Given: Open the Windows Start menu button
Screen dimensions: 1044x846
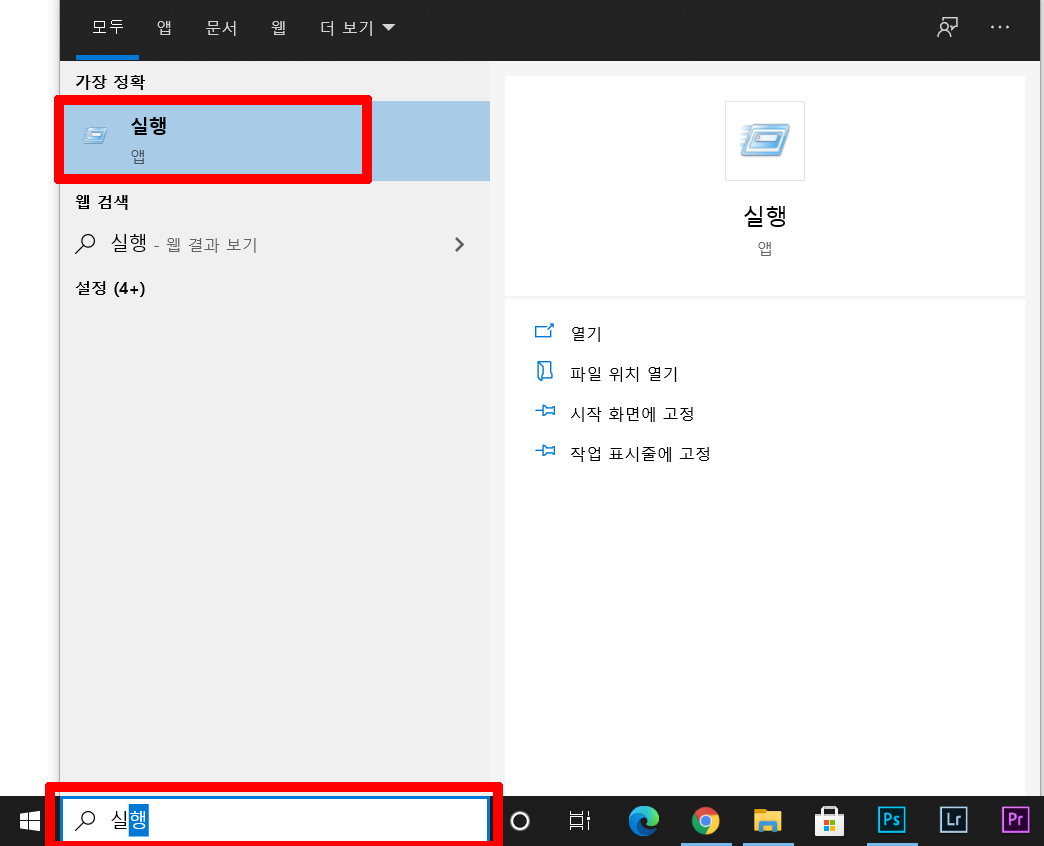Looking at the screenshot, I should click(29, 821).
